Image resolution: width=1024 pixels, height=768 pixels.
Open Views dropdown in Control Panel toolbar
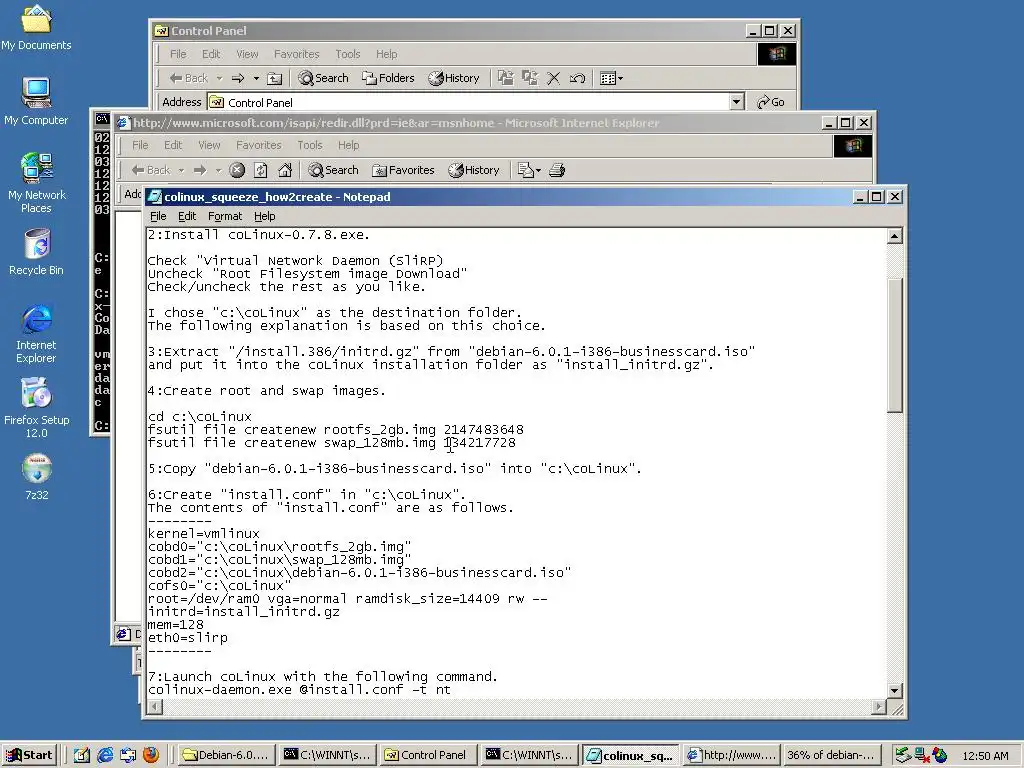[x=611, y=78]
